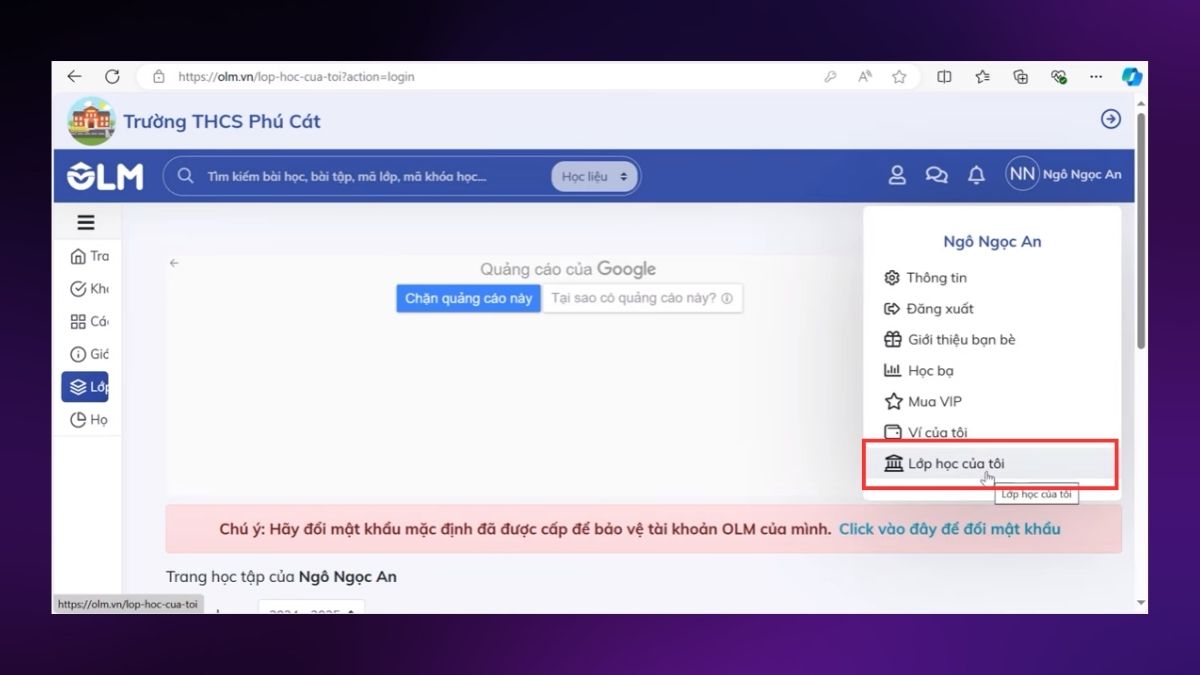Open the Collections icon in browser toolbar
Screen dimensions: 1200x675
[x=1021, y=76]
